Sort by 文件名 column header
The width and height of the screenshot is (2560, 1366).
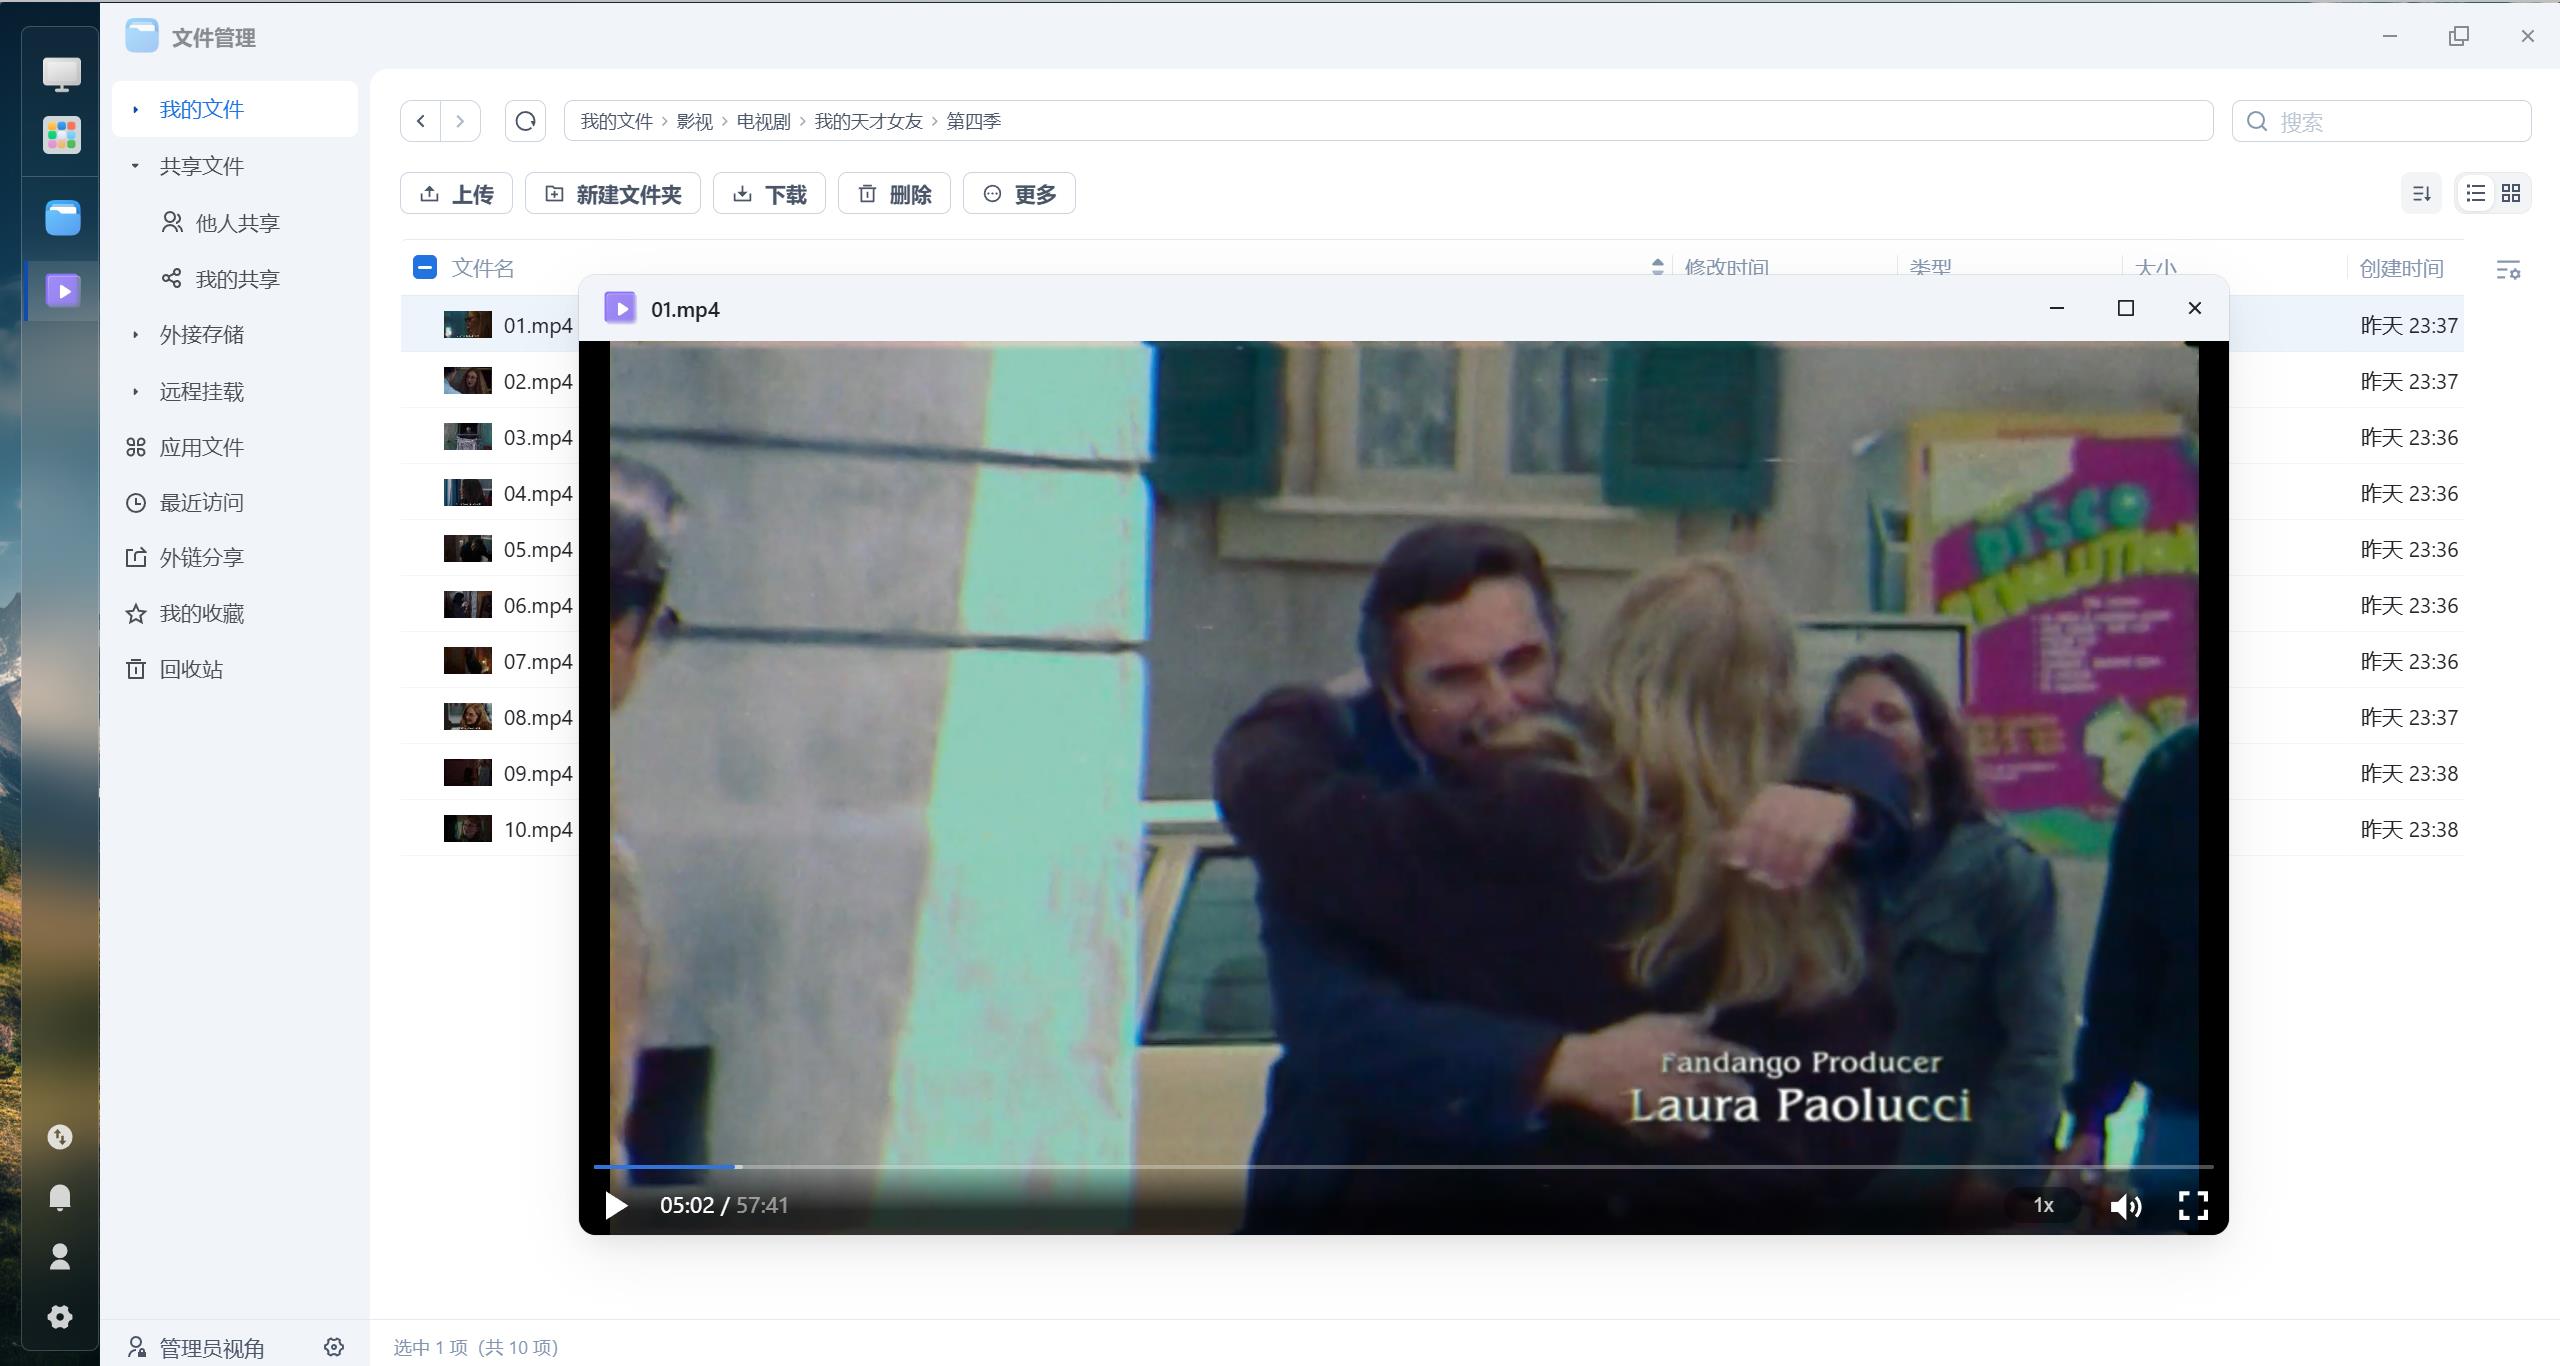pos(483,268)
